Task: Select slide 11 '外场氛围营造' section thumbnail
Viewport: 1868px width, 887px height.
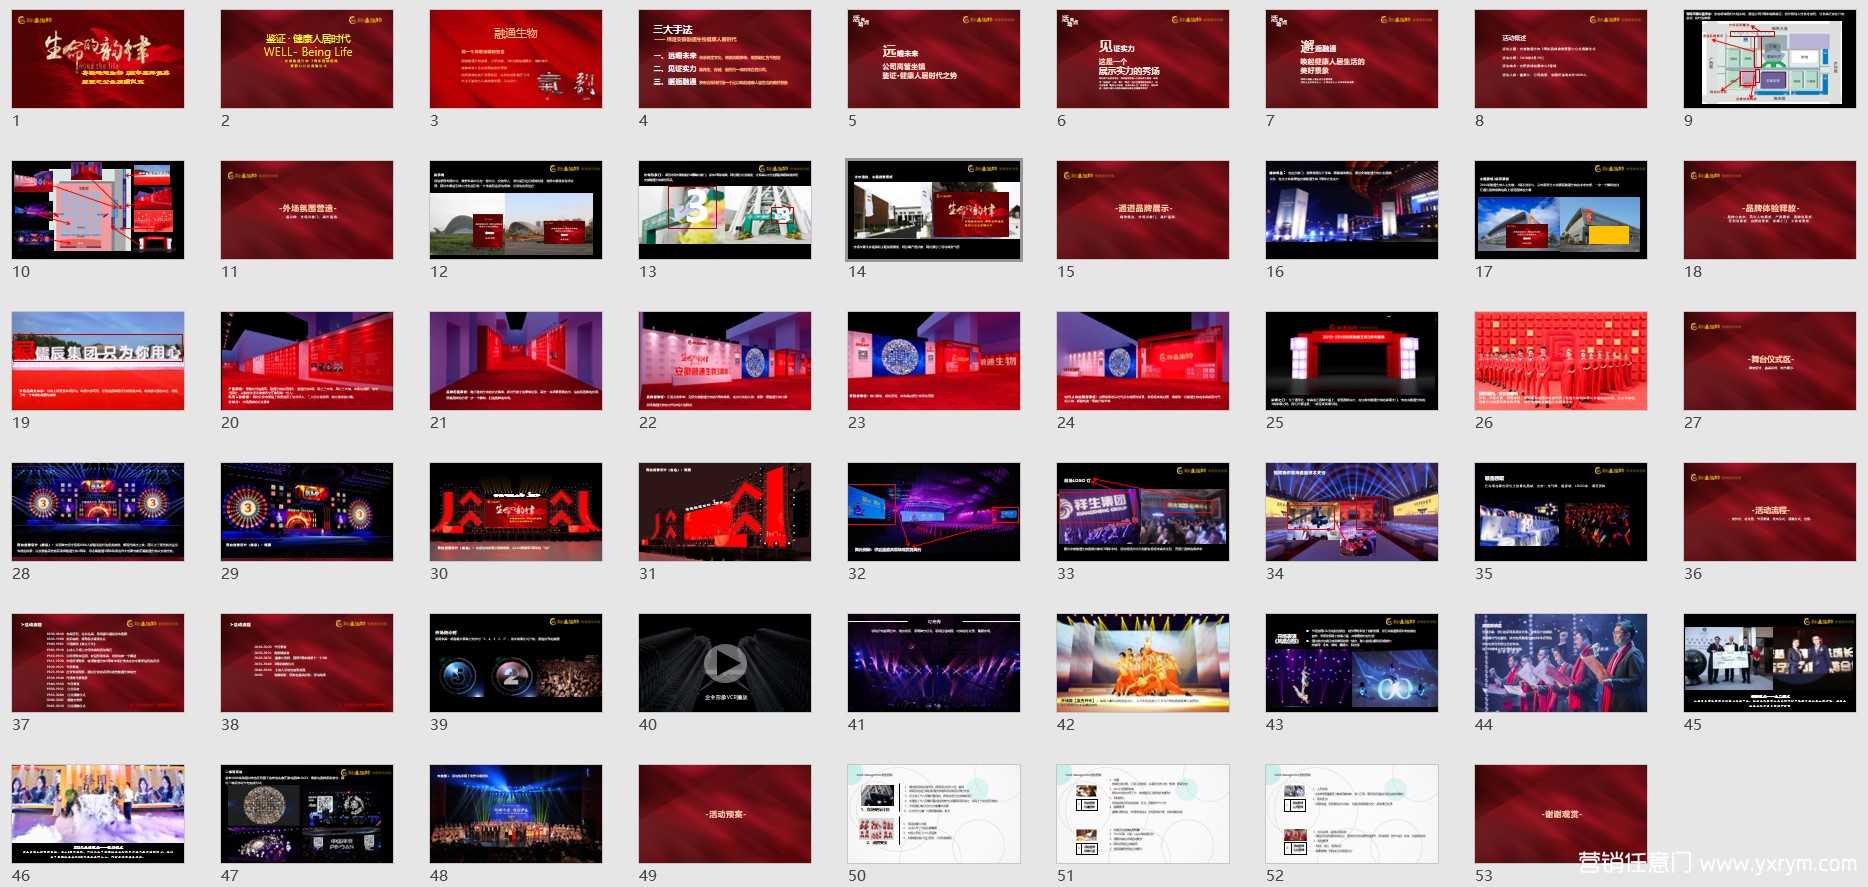Action: pos(307,210)
